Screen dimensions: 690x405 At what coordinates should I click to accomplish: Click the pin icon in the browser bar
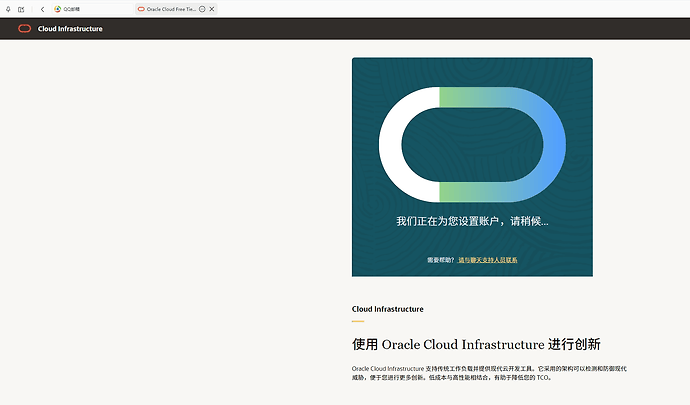(8, 9)
